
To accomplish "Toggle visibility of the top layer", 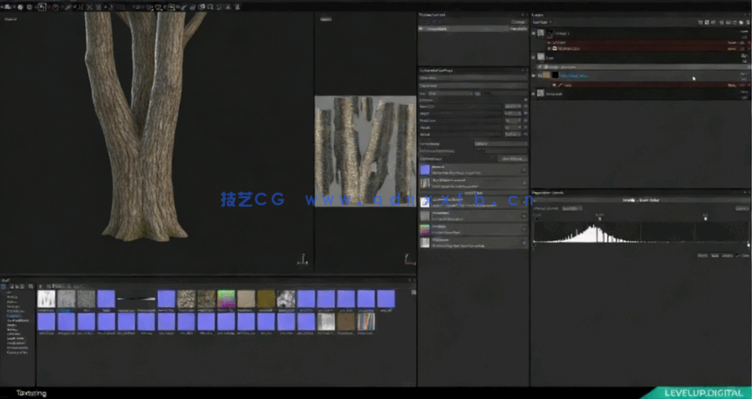I will tap(534, 33).
